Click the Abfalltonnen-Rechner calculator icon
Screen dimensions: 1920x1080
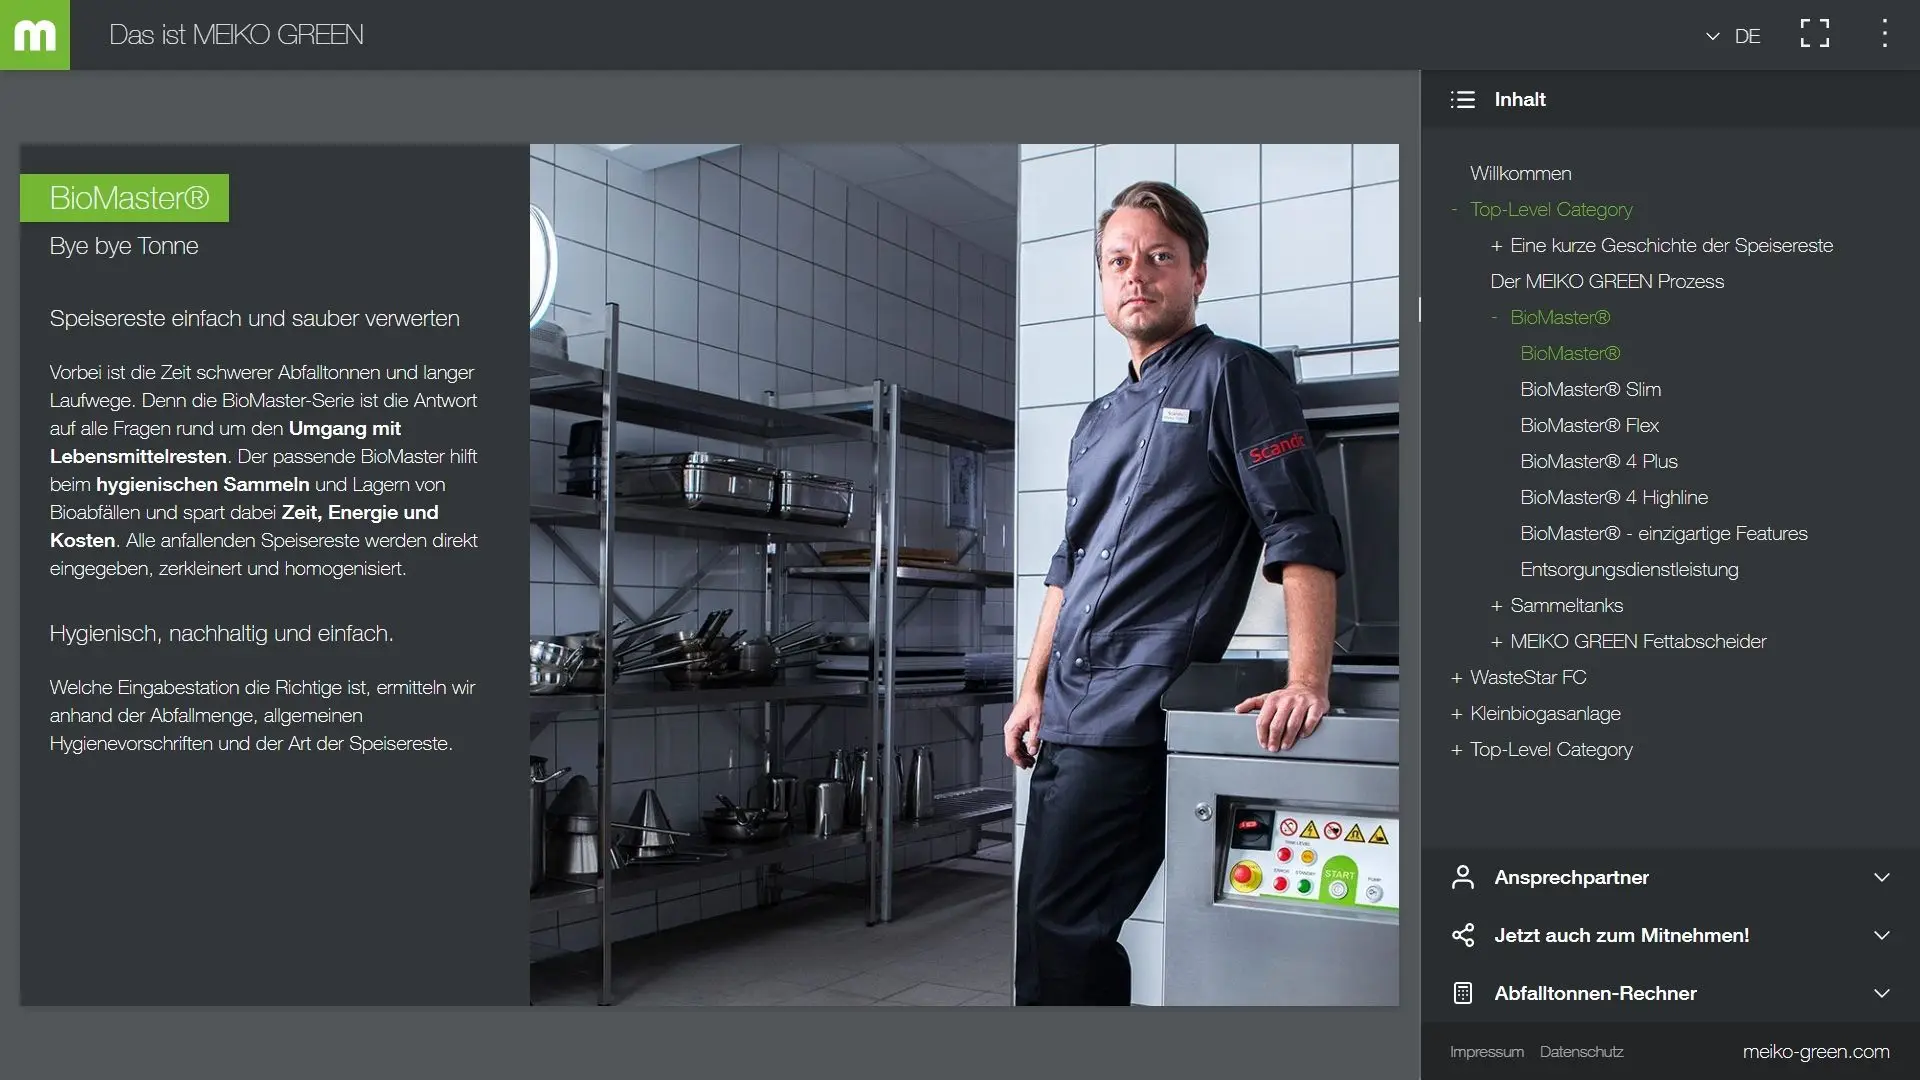click(x=1463, y=994)
